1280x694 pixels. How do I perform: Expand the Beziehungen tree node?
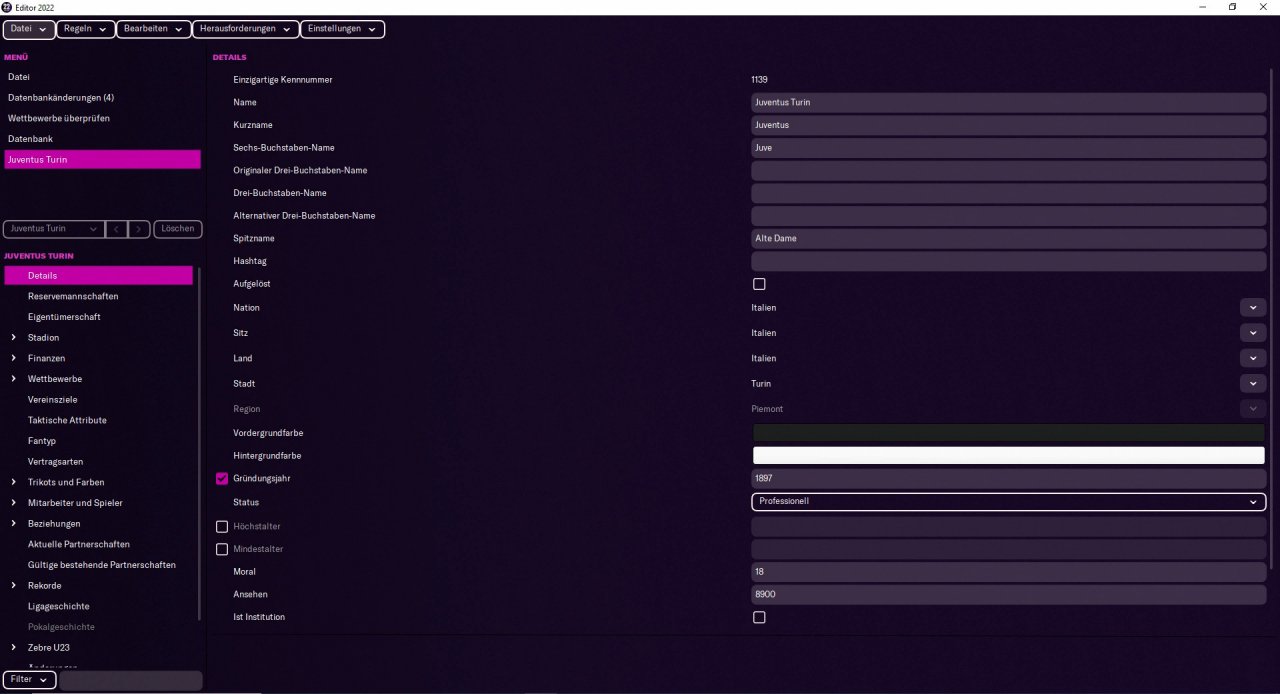13,524
